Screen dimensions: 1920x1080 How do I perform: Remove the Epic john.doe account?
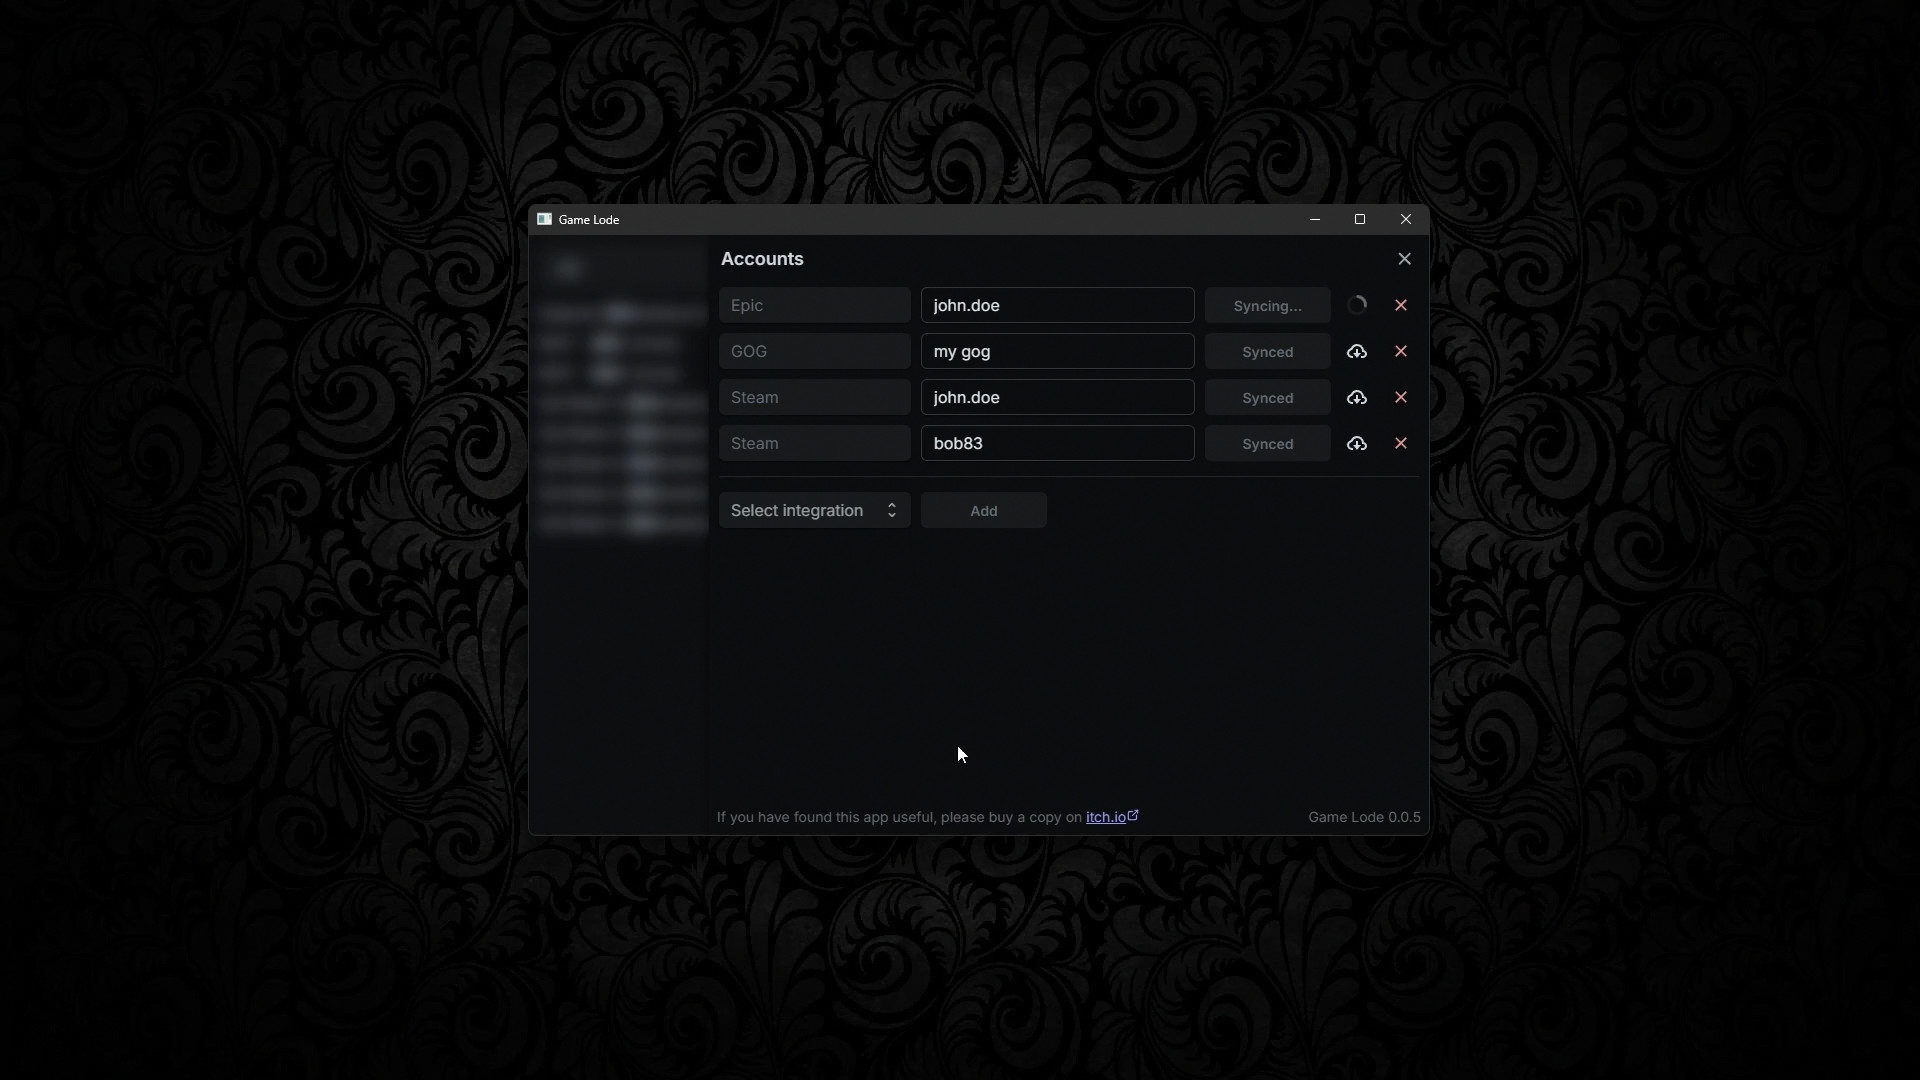tap(1401, 306)
